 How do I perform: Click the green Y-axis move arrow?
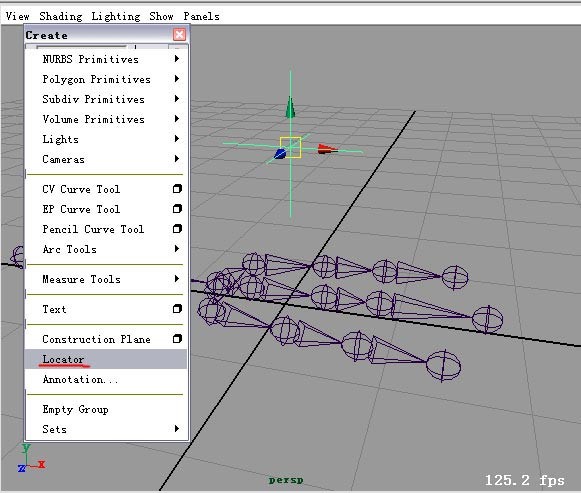click(290, 107)
